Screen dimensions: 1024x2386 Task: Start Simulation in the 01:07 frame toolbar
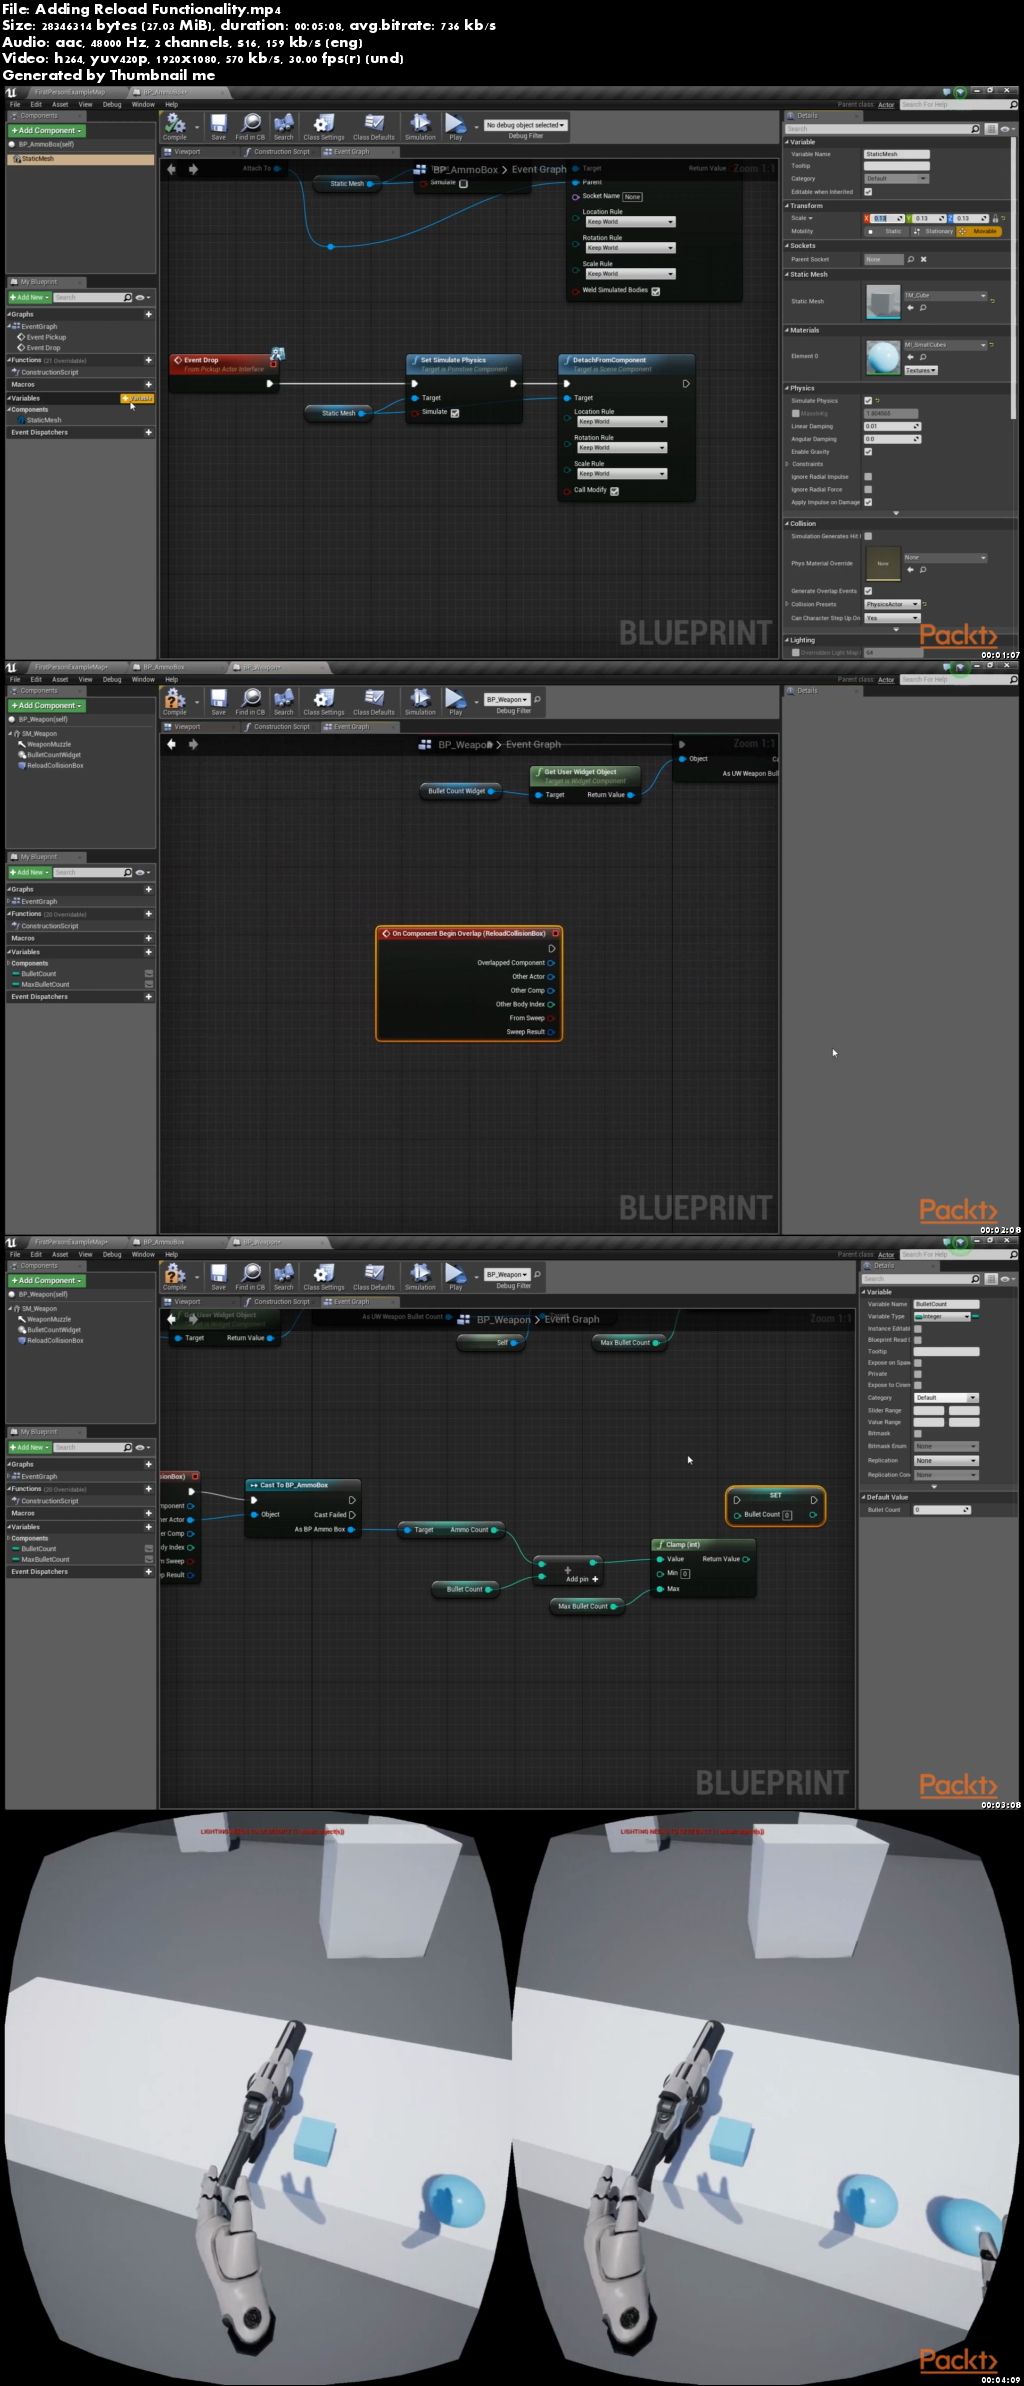click(420, 124)
